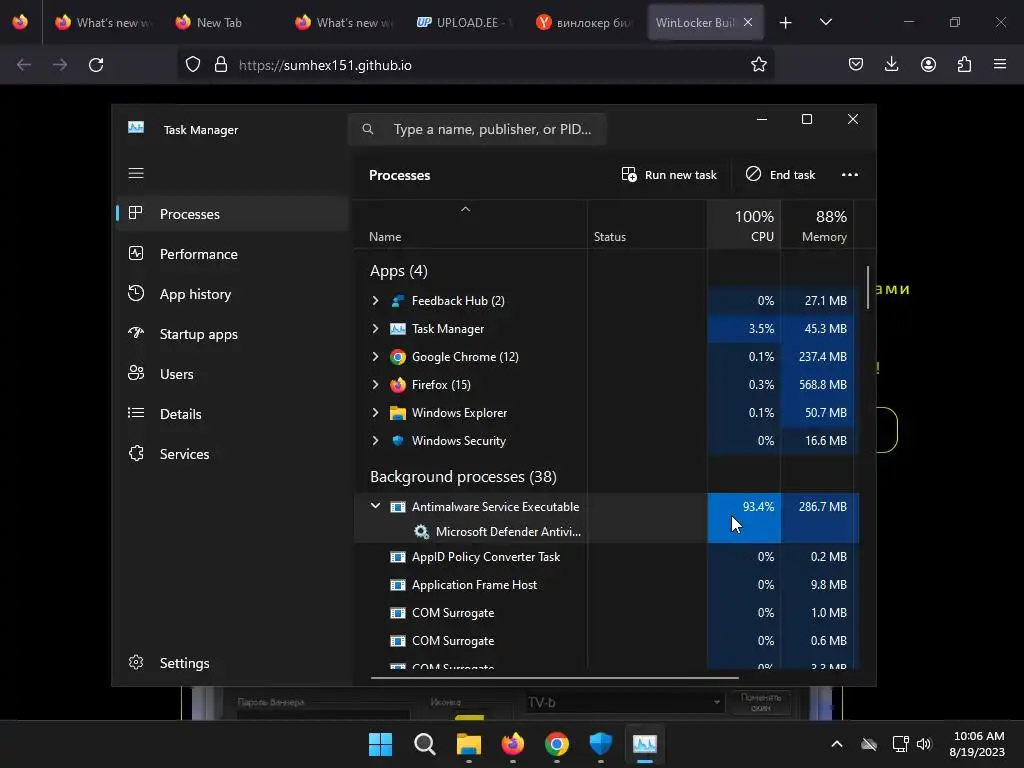
Task: Click the End task button
Action: [x=780, y=174]
